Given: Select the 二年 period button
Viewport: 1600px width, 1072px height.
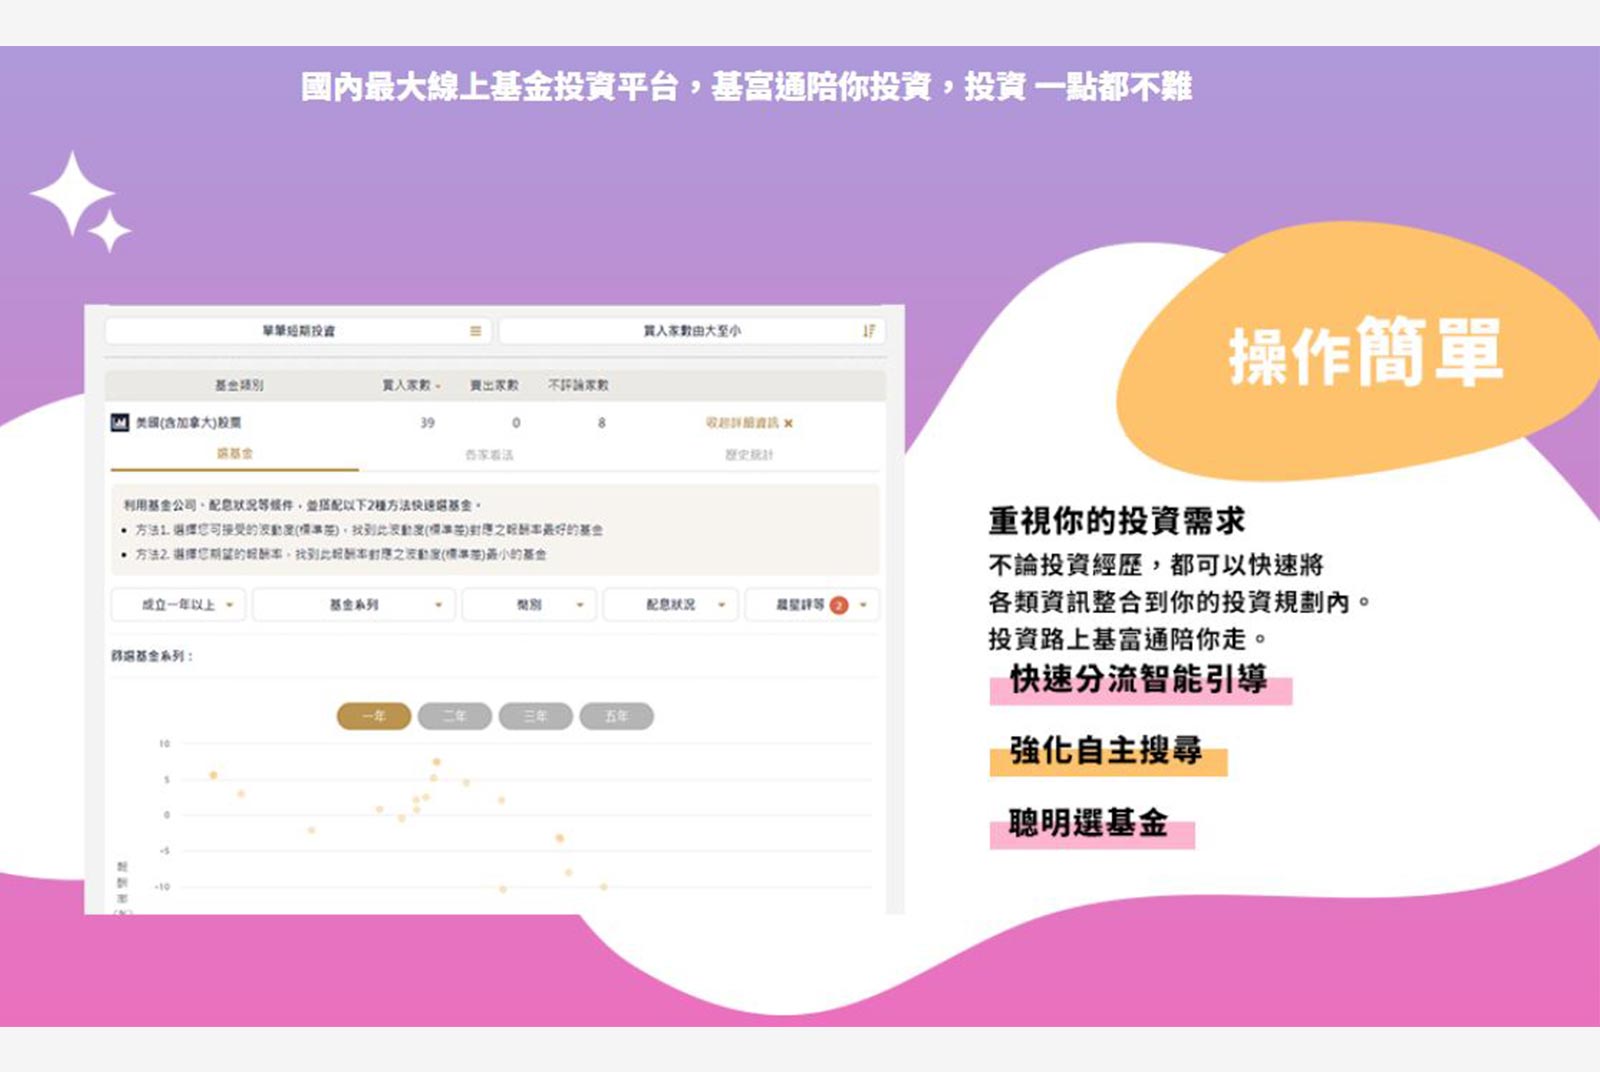Looking at the screenshot, I should 455,716.
